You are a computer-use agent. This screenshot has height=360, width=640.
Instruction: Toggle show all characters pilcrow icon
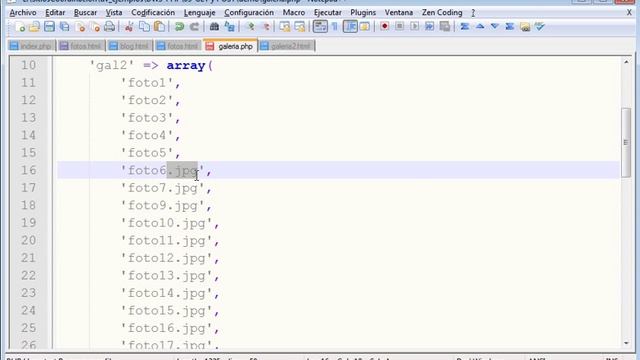pos(335,27)
